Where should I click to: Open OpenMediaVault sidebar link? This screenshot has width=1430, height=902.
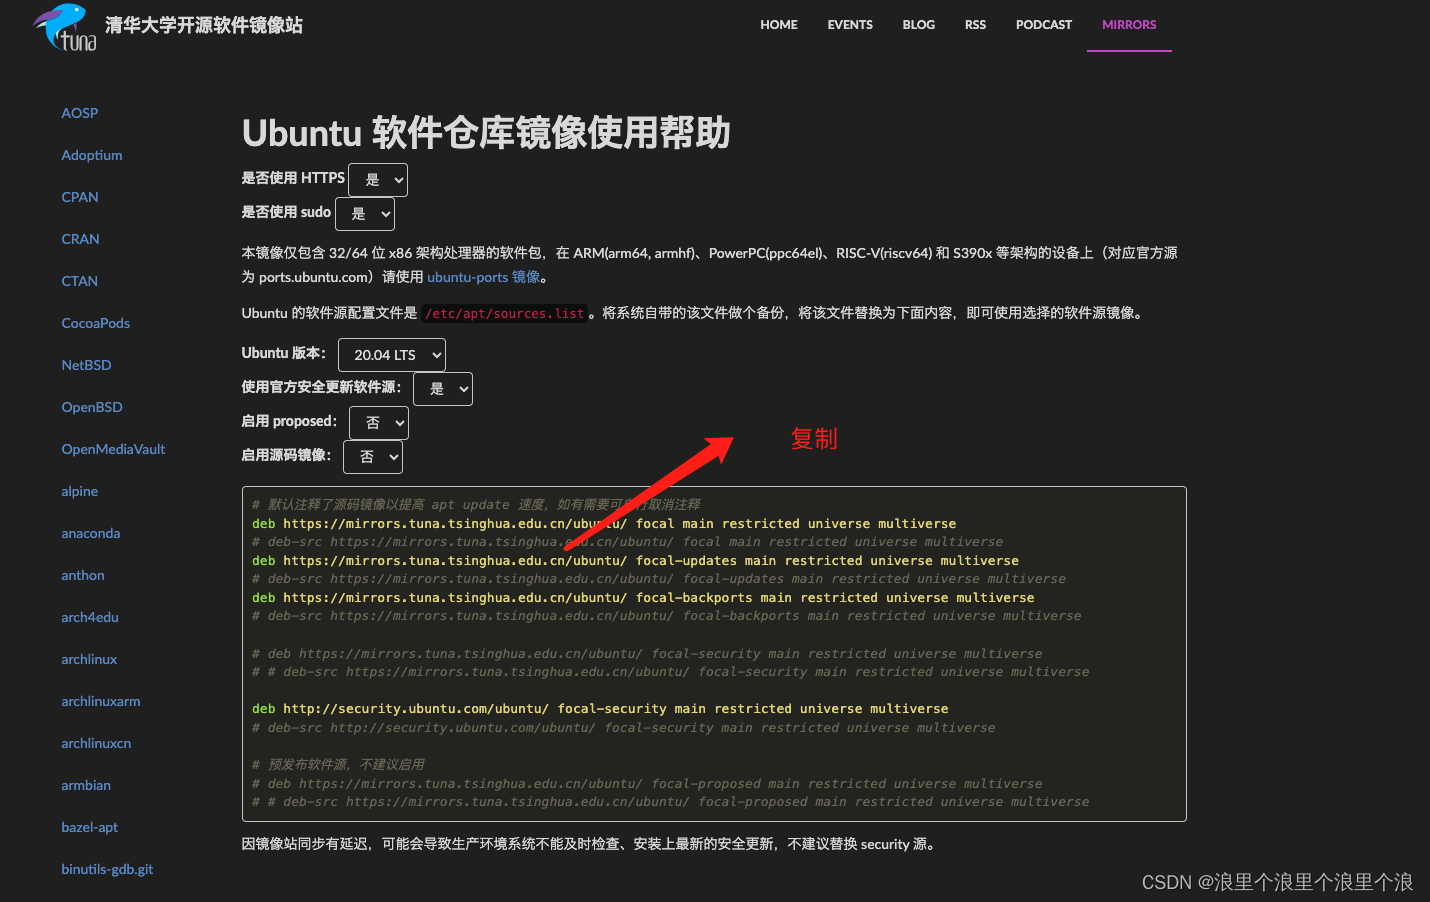113,449
